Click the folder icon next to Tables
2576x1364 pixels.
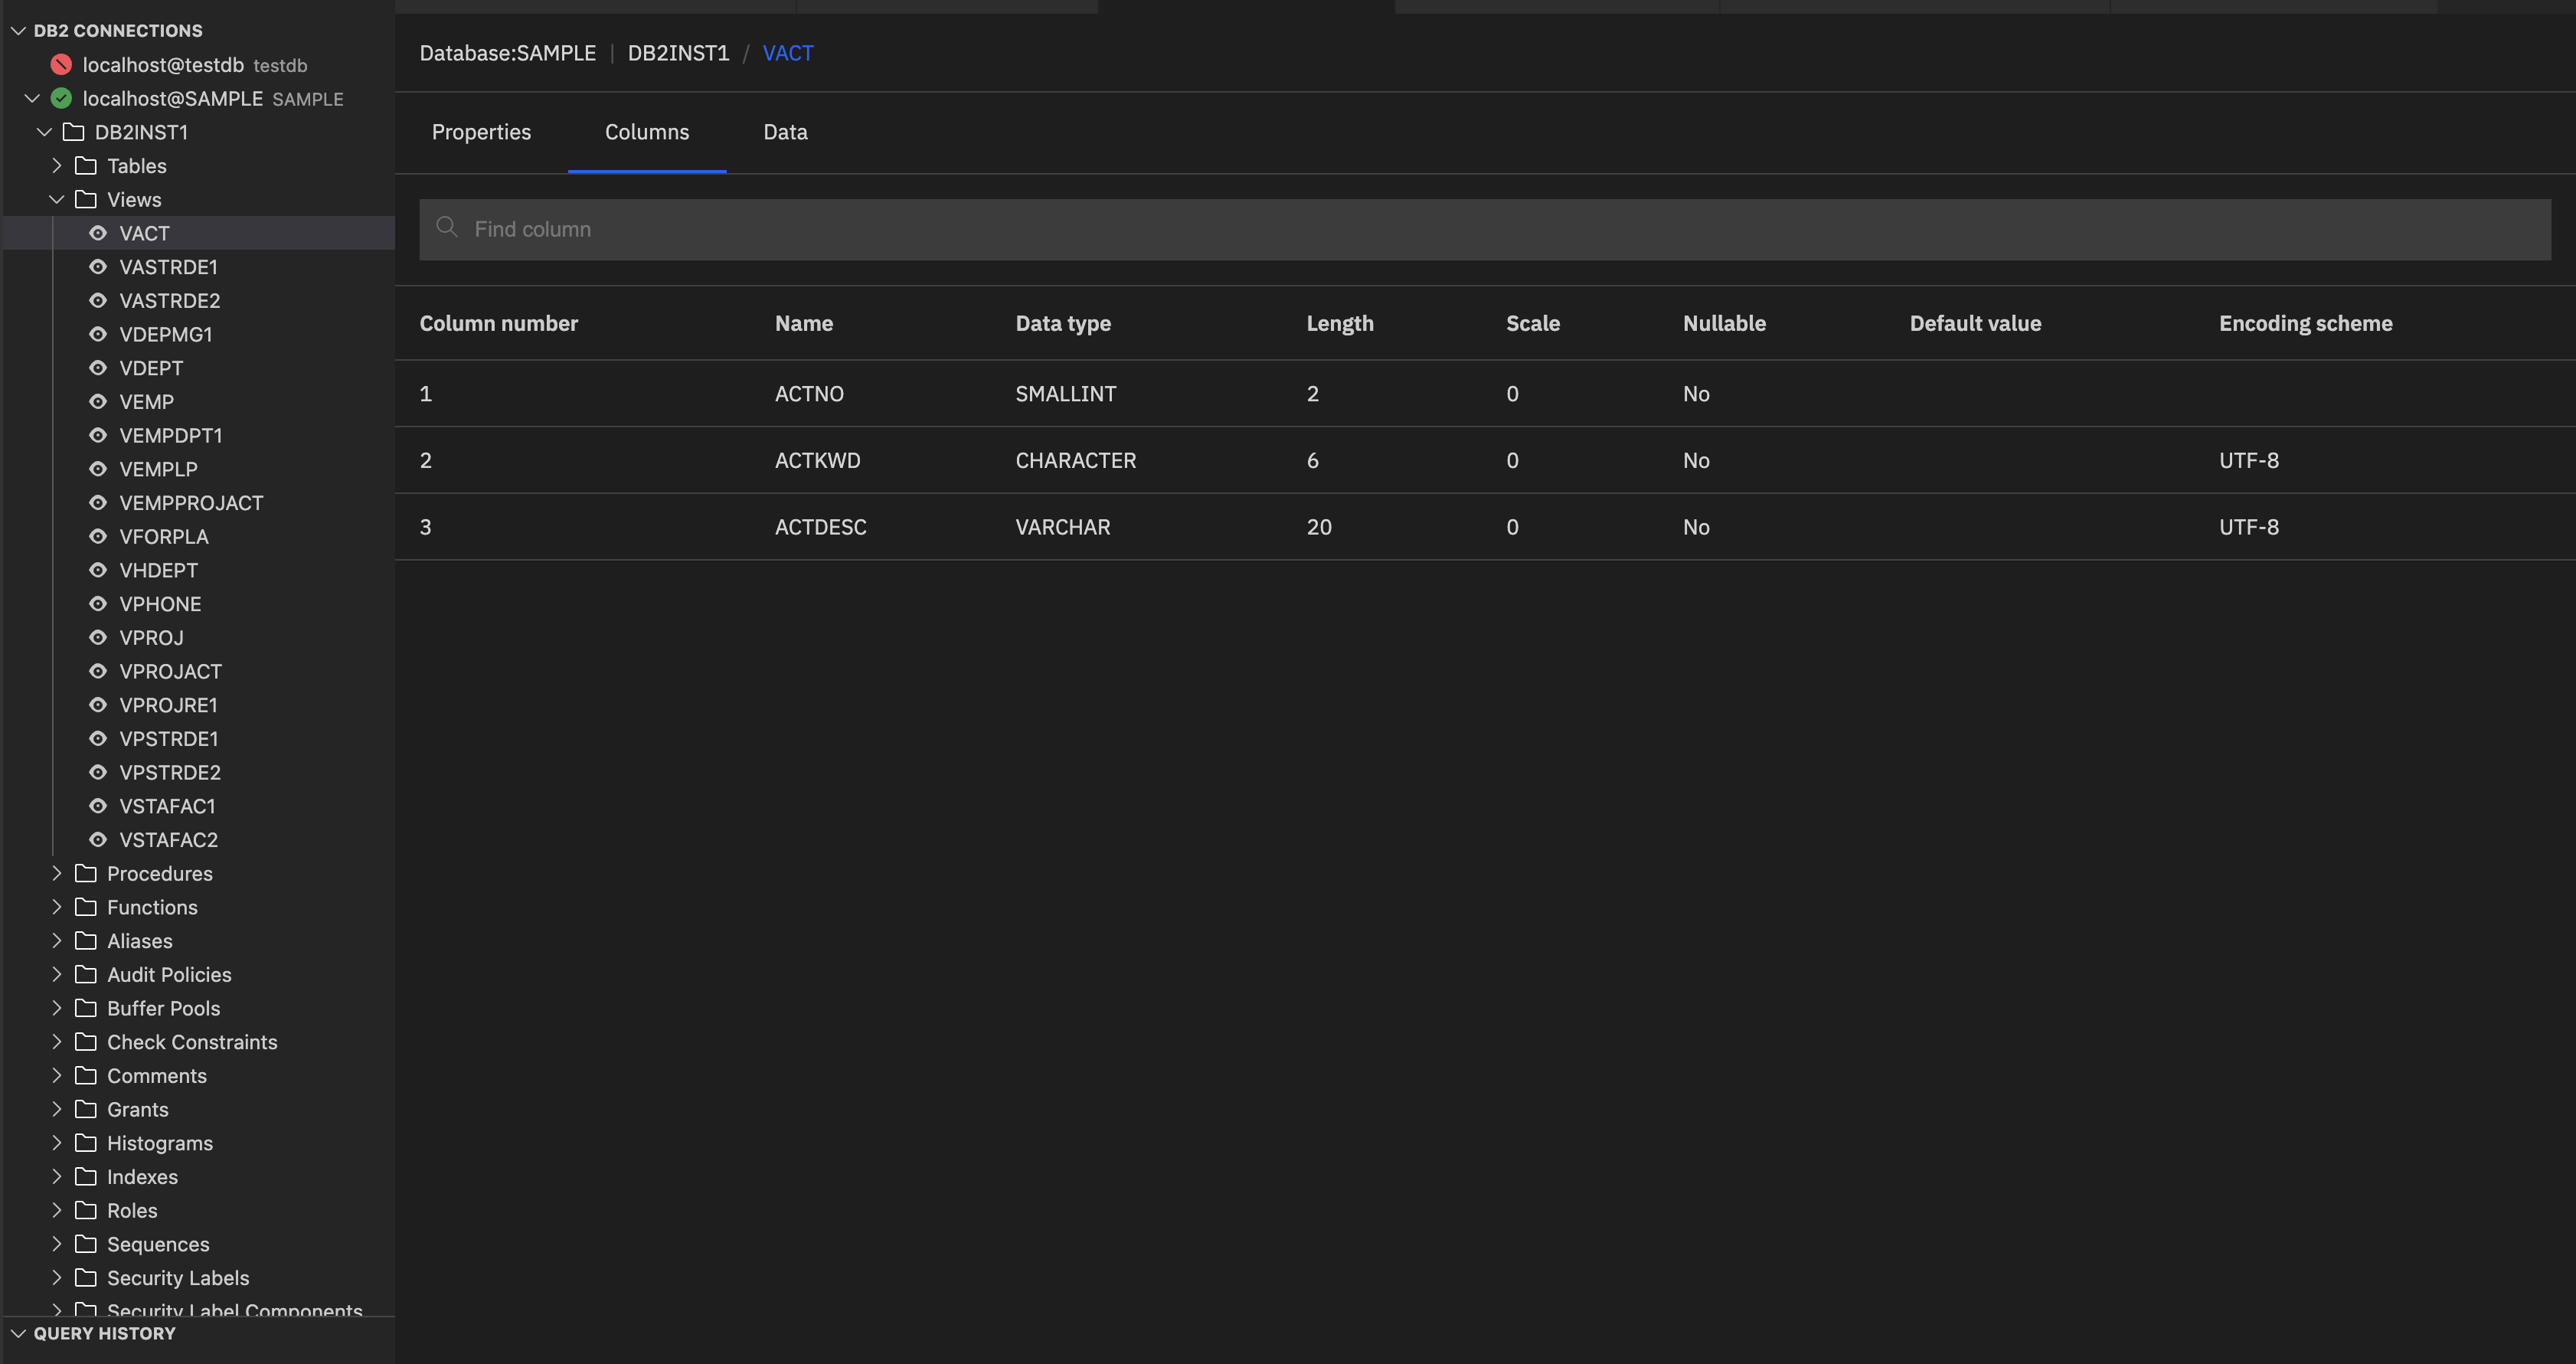(x=86, y=166)
